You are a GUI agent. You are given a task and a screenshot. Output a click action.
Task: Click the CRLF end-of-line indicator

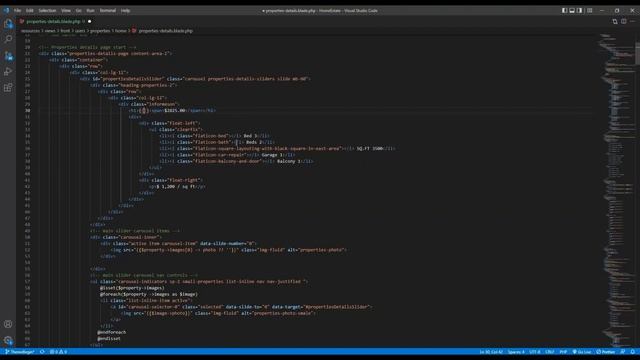pyautogui.click(x=550, y=352)
